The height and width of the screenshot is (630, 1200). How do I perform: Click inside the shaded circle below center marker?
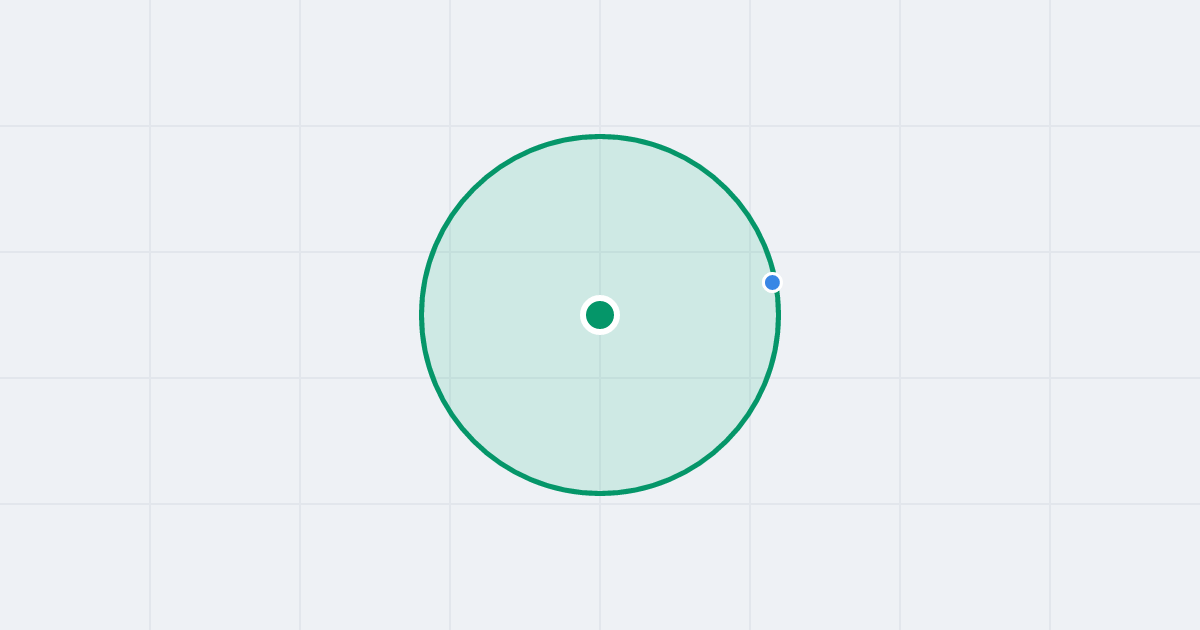click(600, 410)
